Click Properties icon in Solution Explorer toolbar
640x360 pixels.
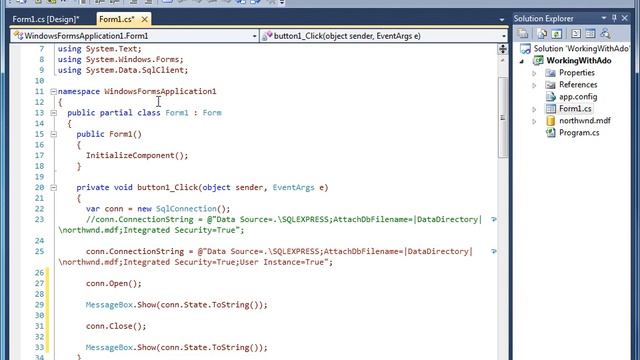point(523,34)
